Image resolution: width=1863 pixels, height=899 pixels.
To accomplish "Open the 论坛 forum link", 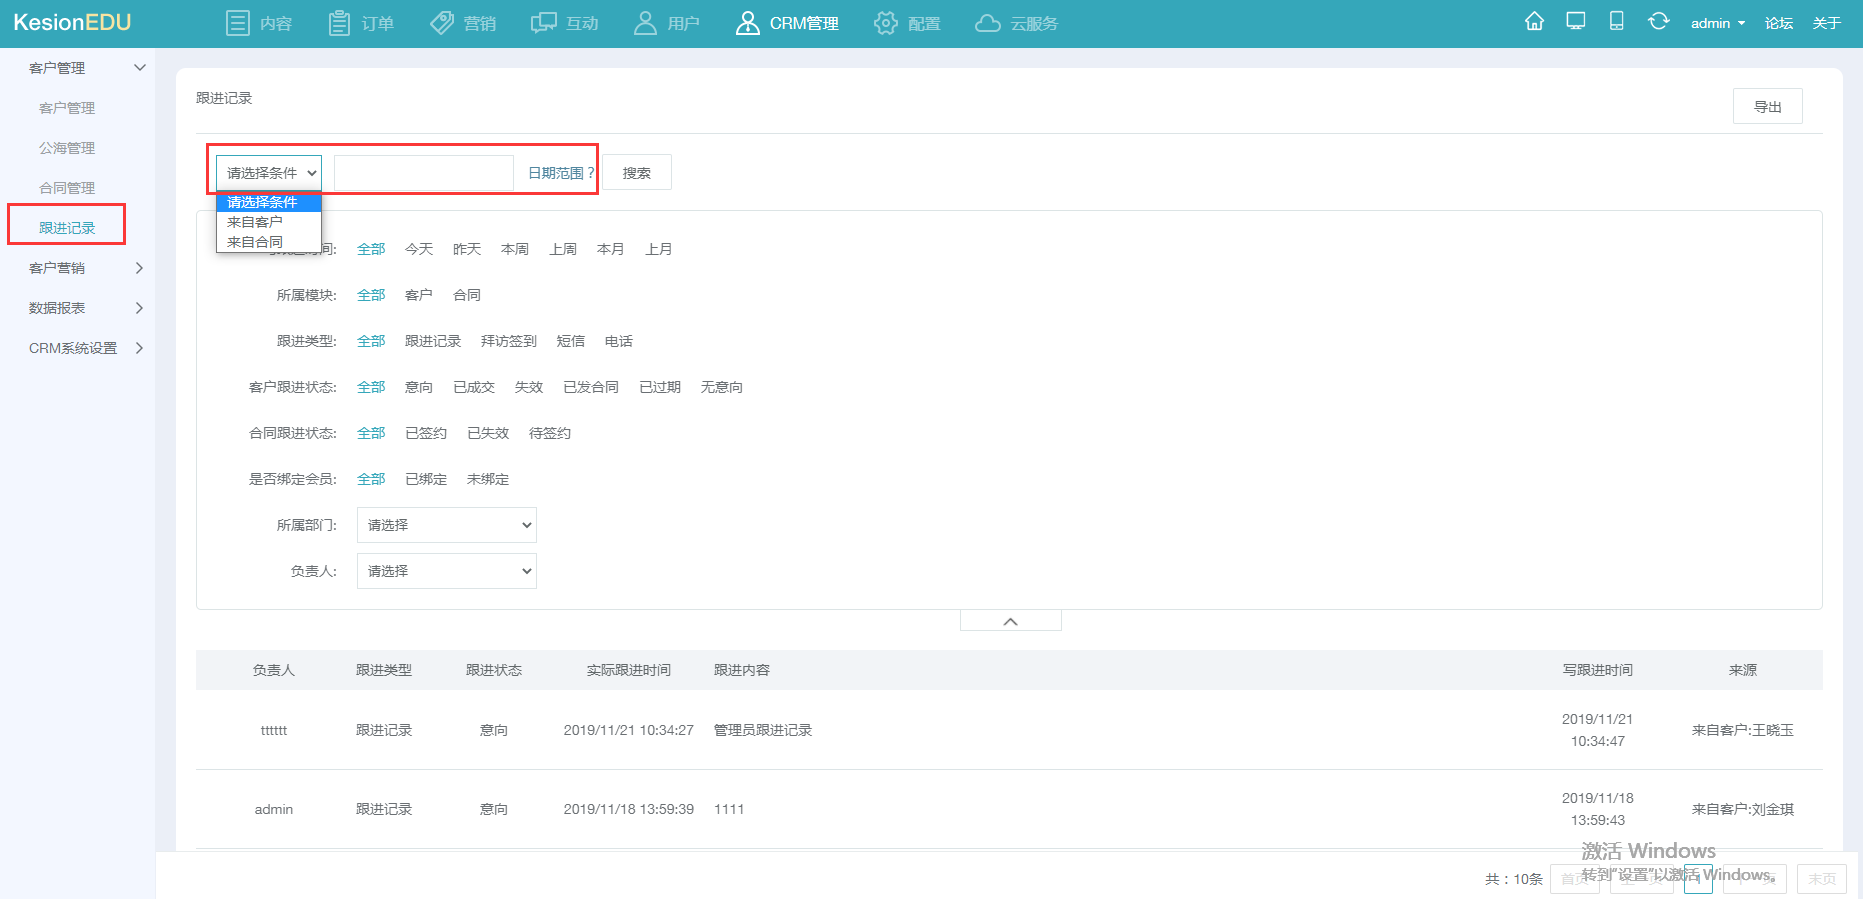I will coord(1778,23).
